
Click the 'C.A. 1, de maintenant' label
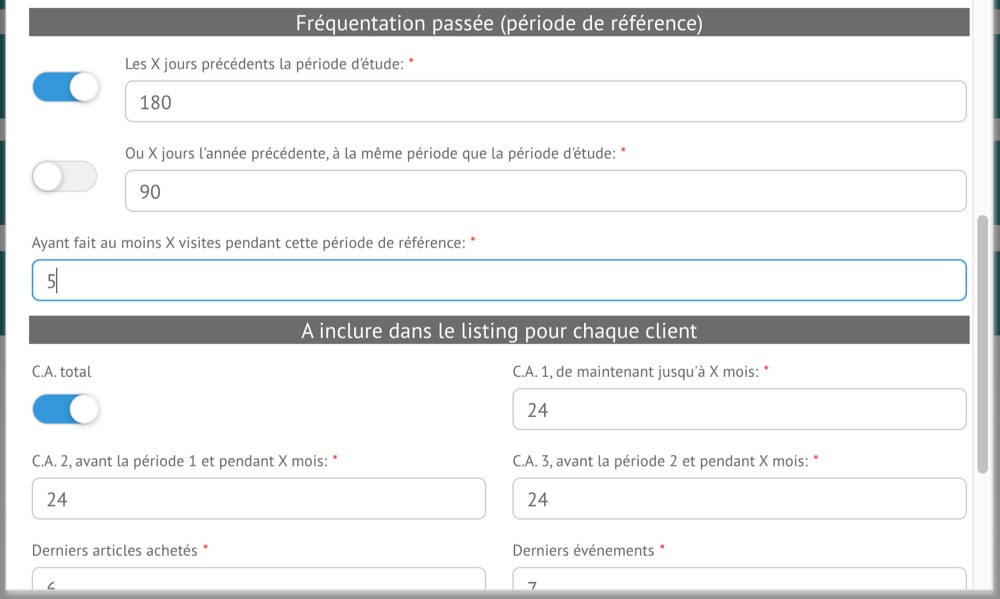pyautogui.click(x=636, y=371)
